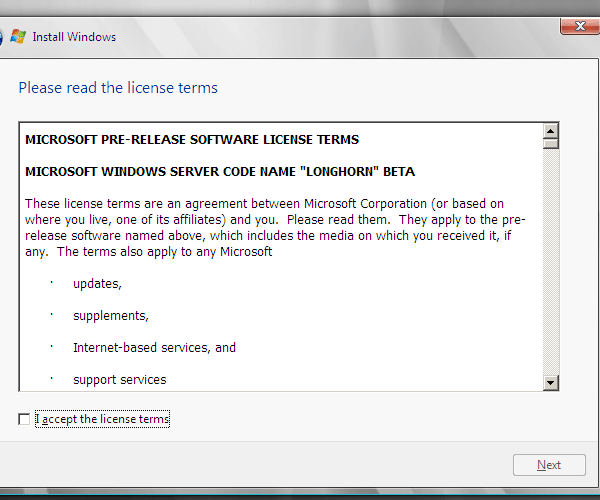This screenshot has height=500, width=600.
Task: Click the 'Install Windows' title text
Action: point(74,37)
